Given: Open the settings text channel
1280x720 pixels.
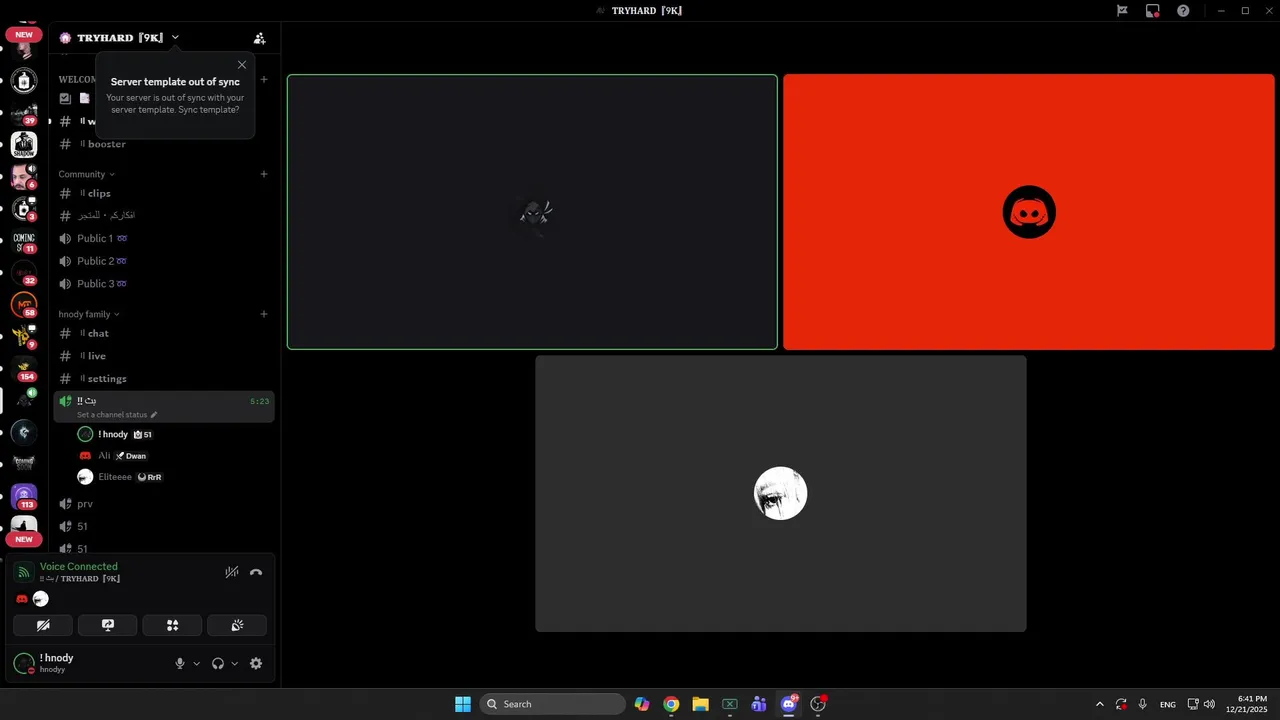Looking at the screenshot, I should click(164, 378).
